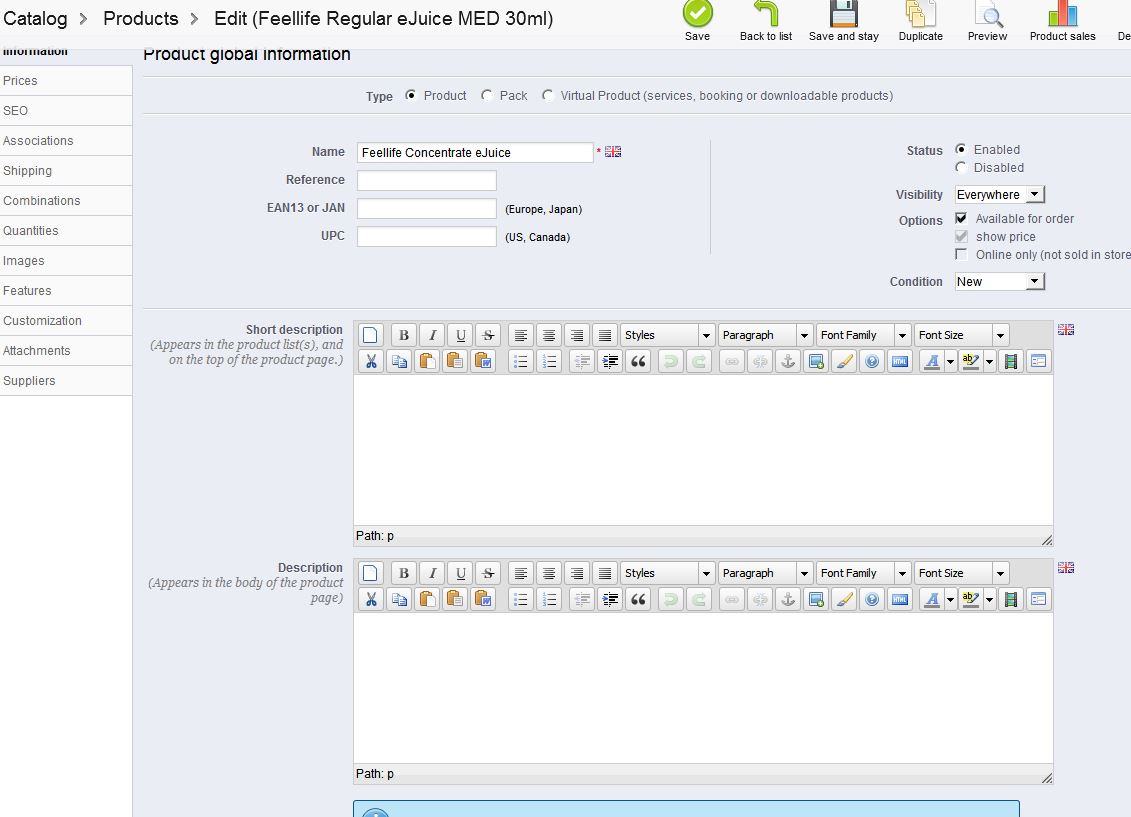The width and height of the screenshot is (1131, 817).
Task: Select the Pack type radio button
Action: click(487, 95)
